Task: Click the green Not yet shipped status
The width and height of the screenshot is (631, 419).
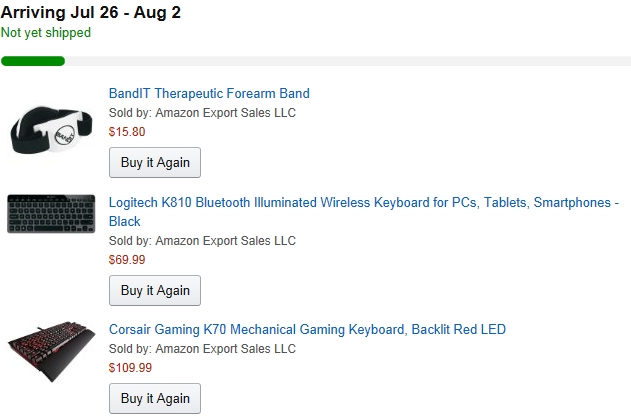Action: coord(46,33)
